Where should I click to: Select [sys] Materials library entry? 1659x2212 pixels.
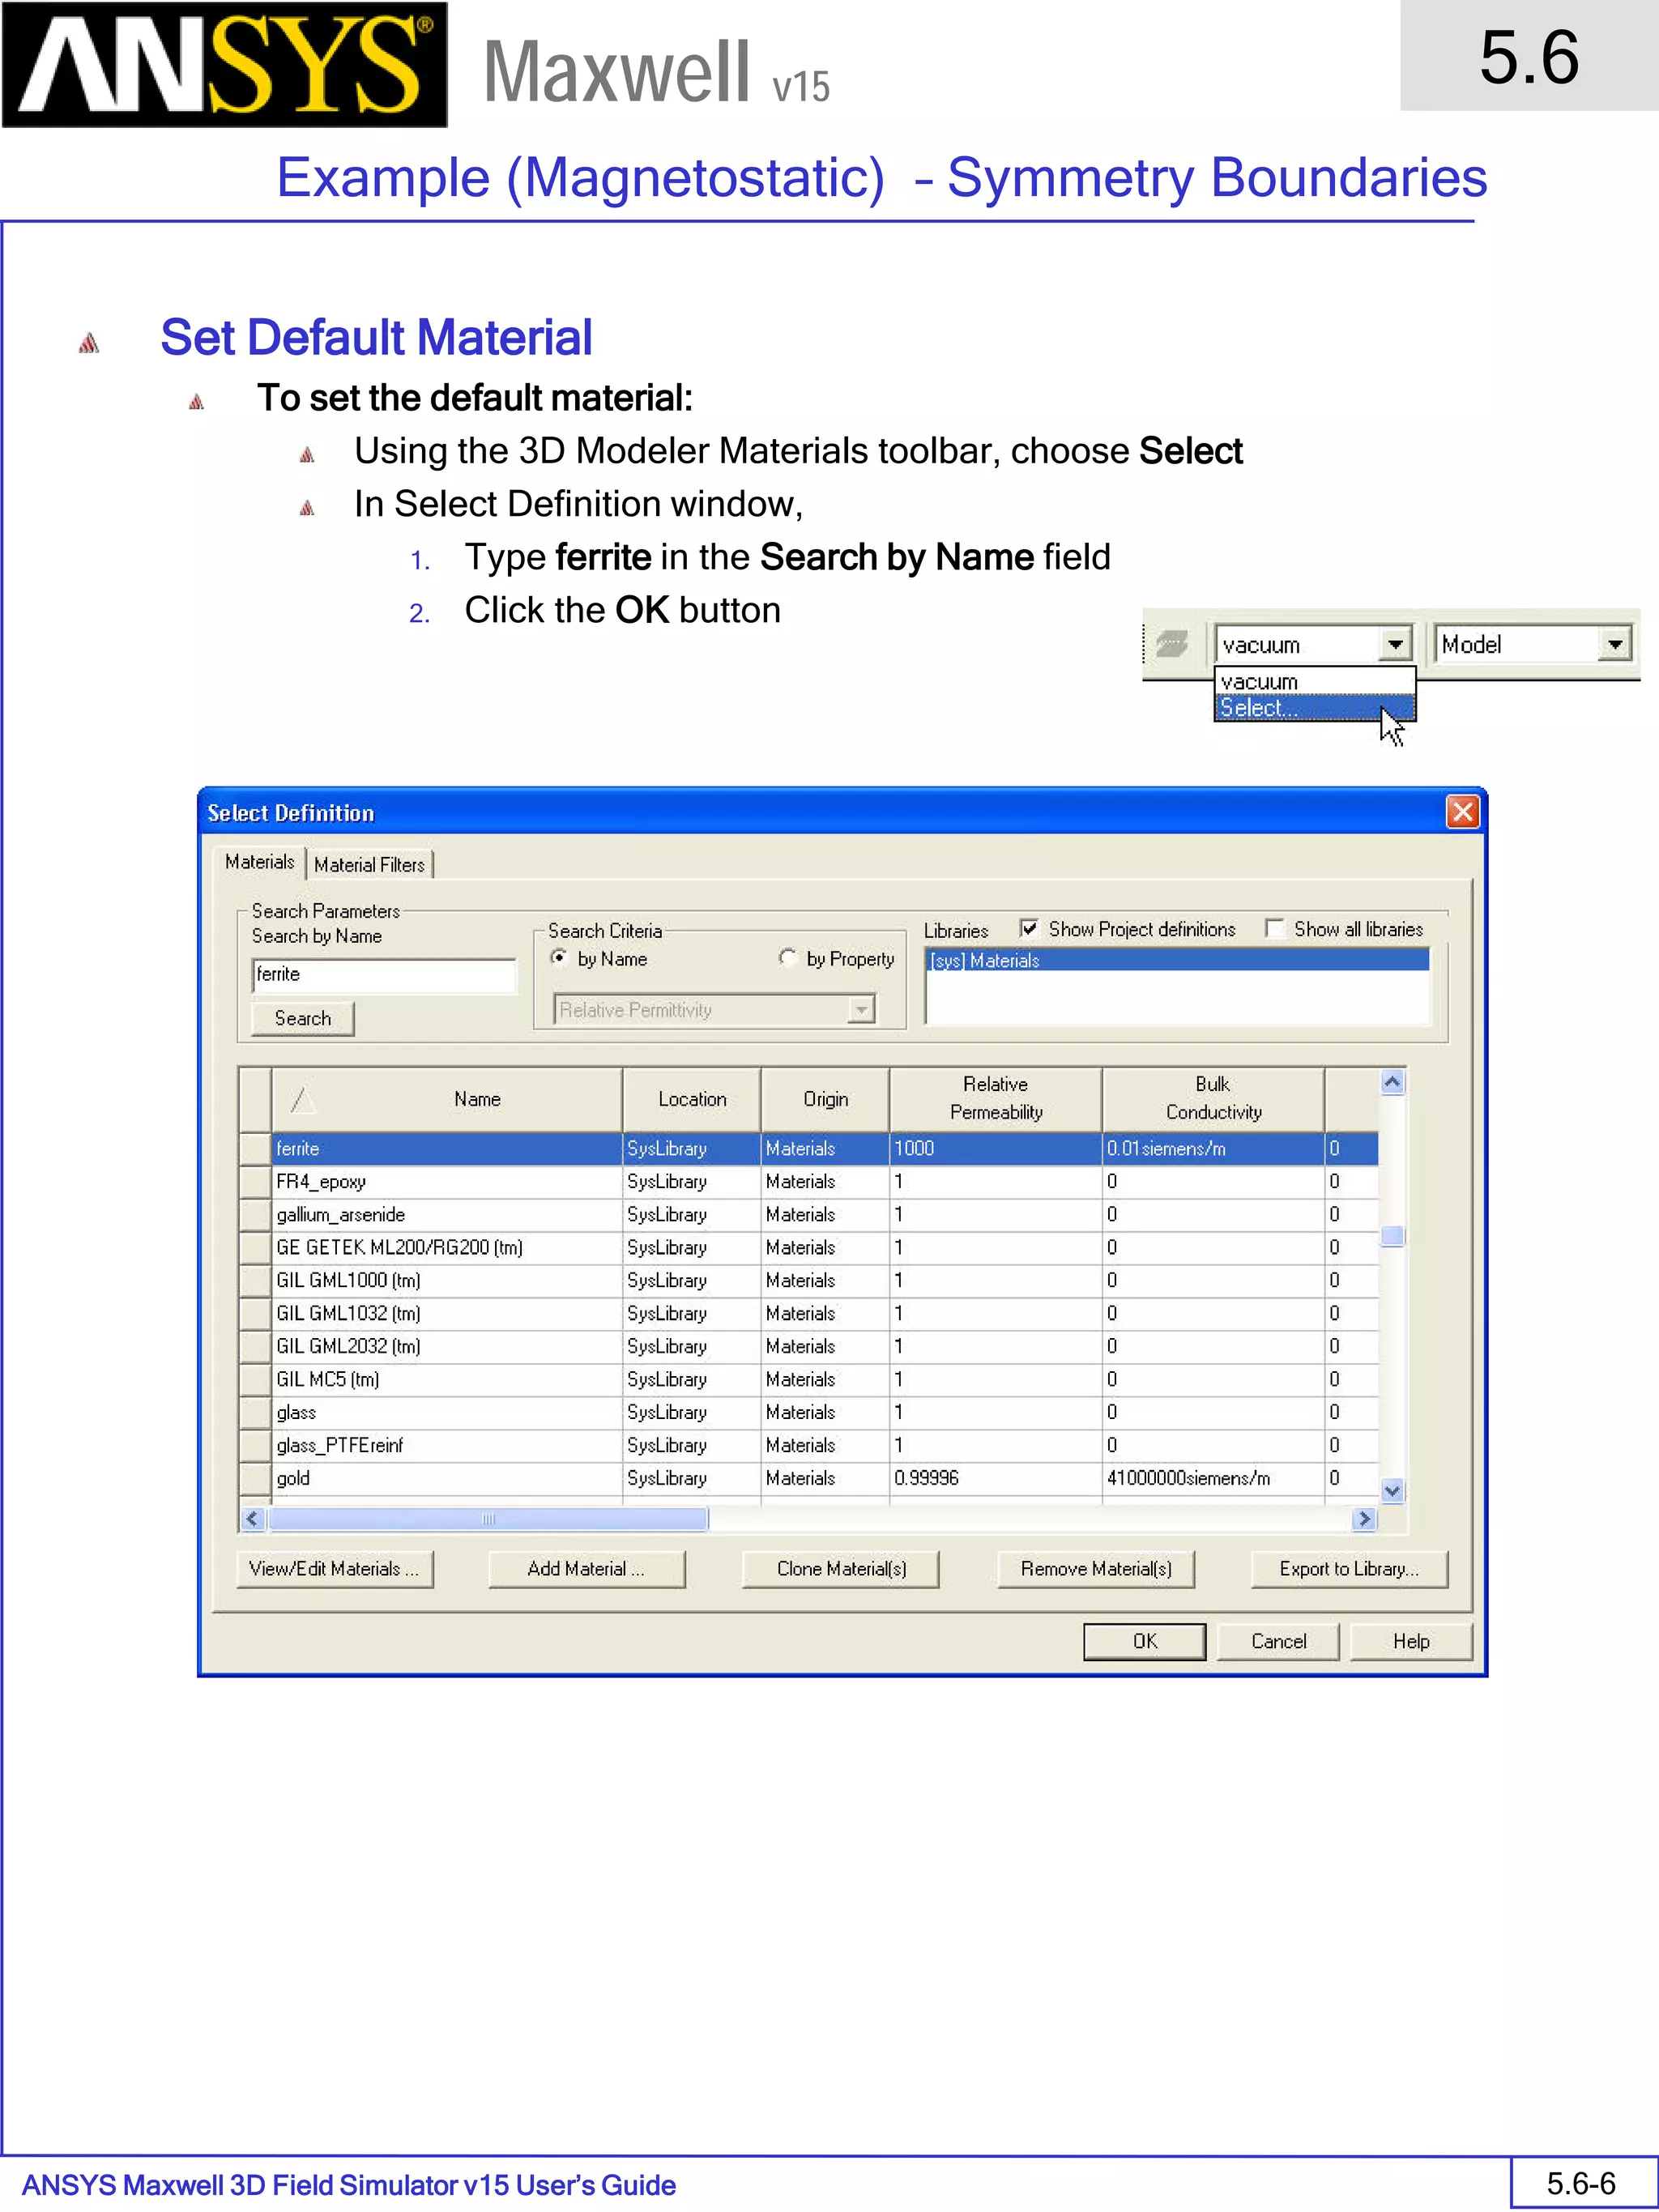coord(1177,961)
